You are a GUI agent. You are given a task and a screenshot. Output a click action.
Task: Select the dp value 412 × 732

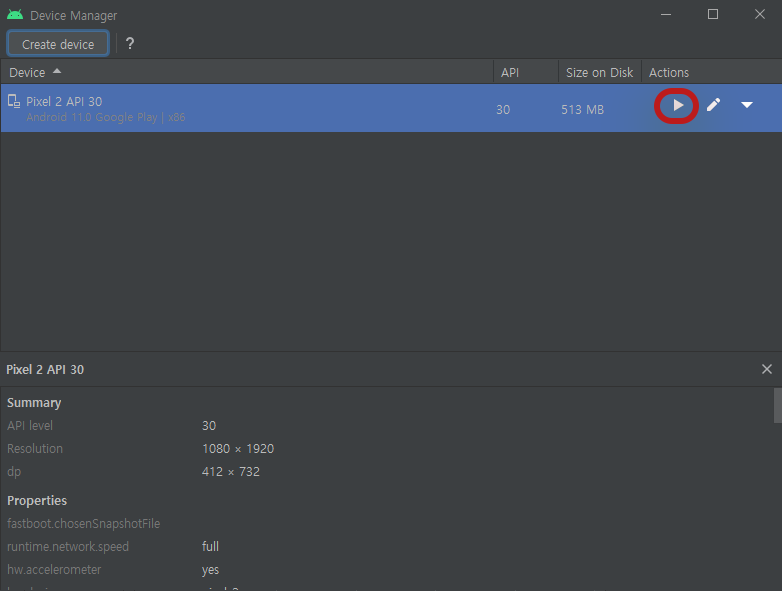[231, 471]
